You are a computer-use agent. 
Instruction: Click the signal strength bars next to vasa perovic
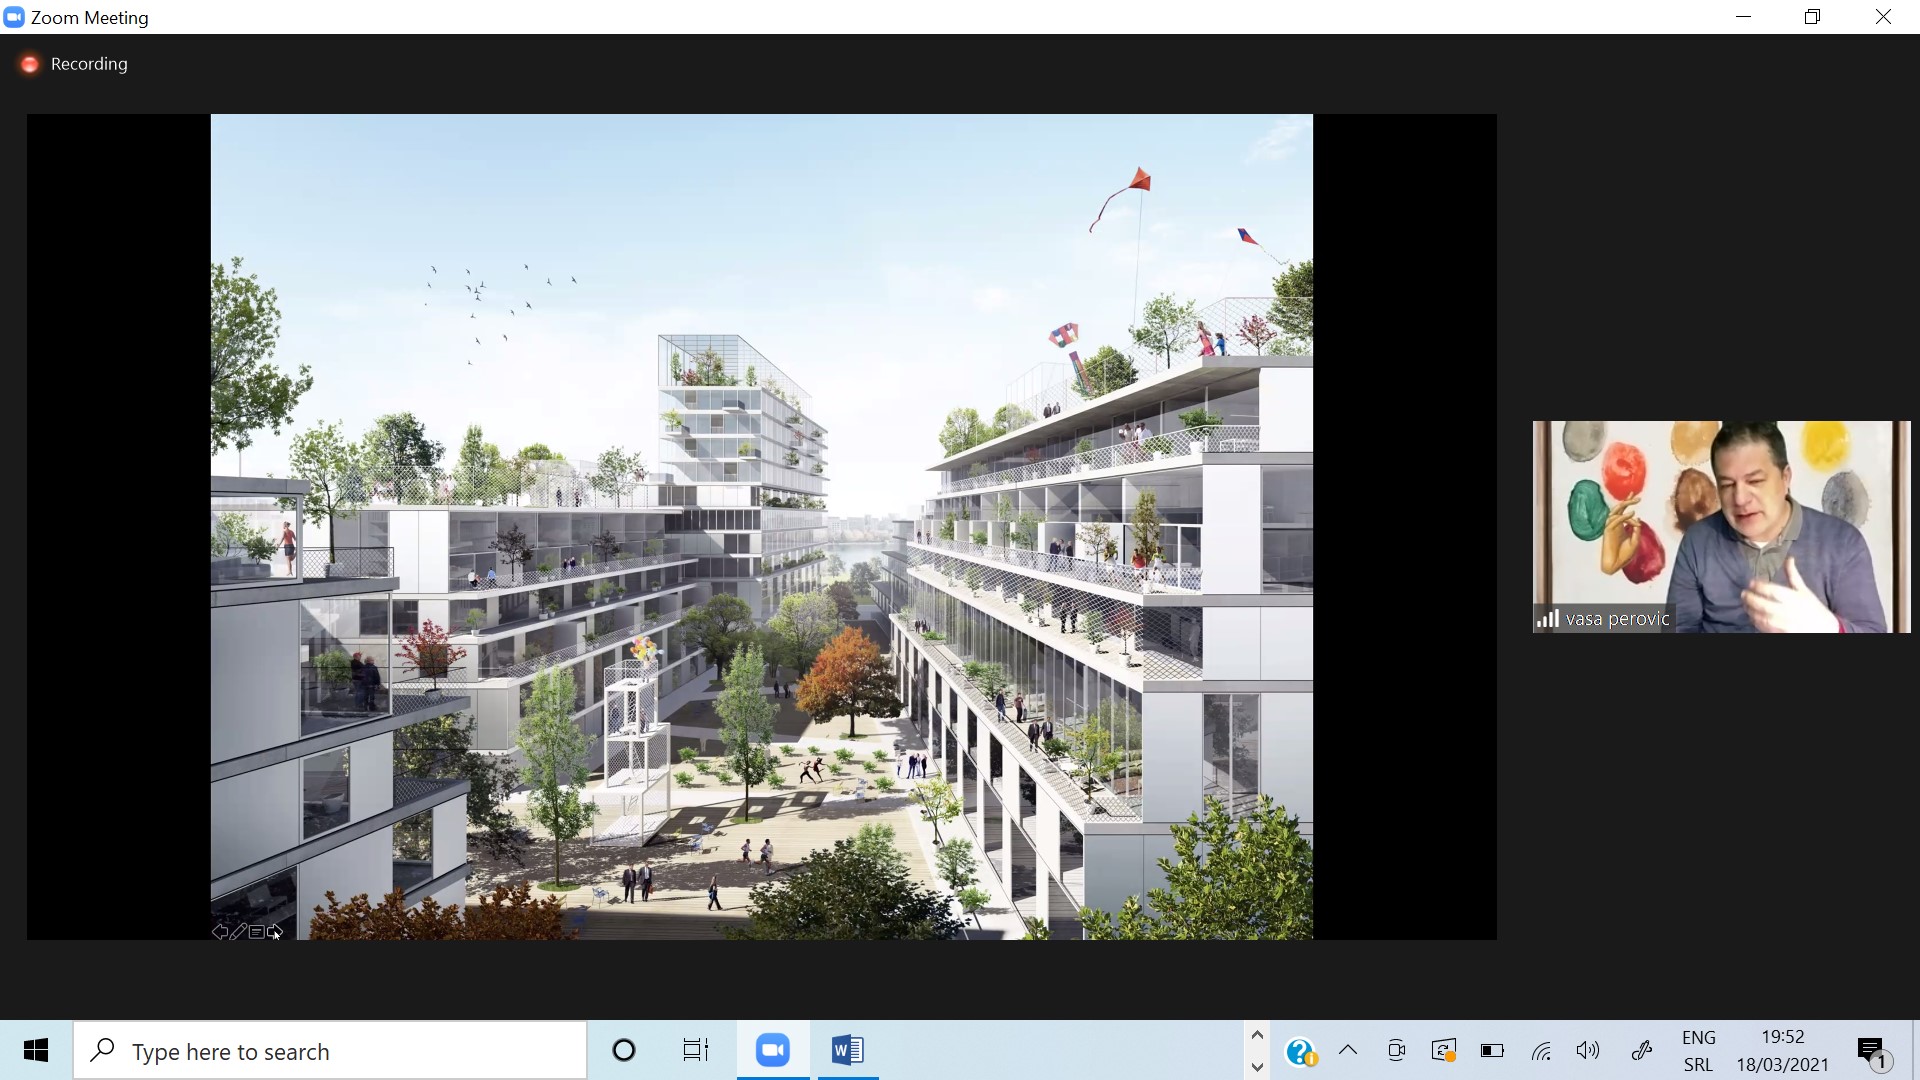tap(1548, 619)
